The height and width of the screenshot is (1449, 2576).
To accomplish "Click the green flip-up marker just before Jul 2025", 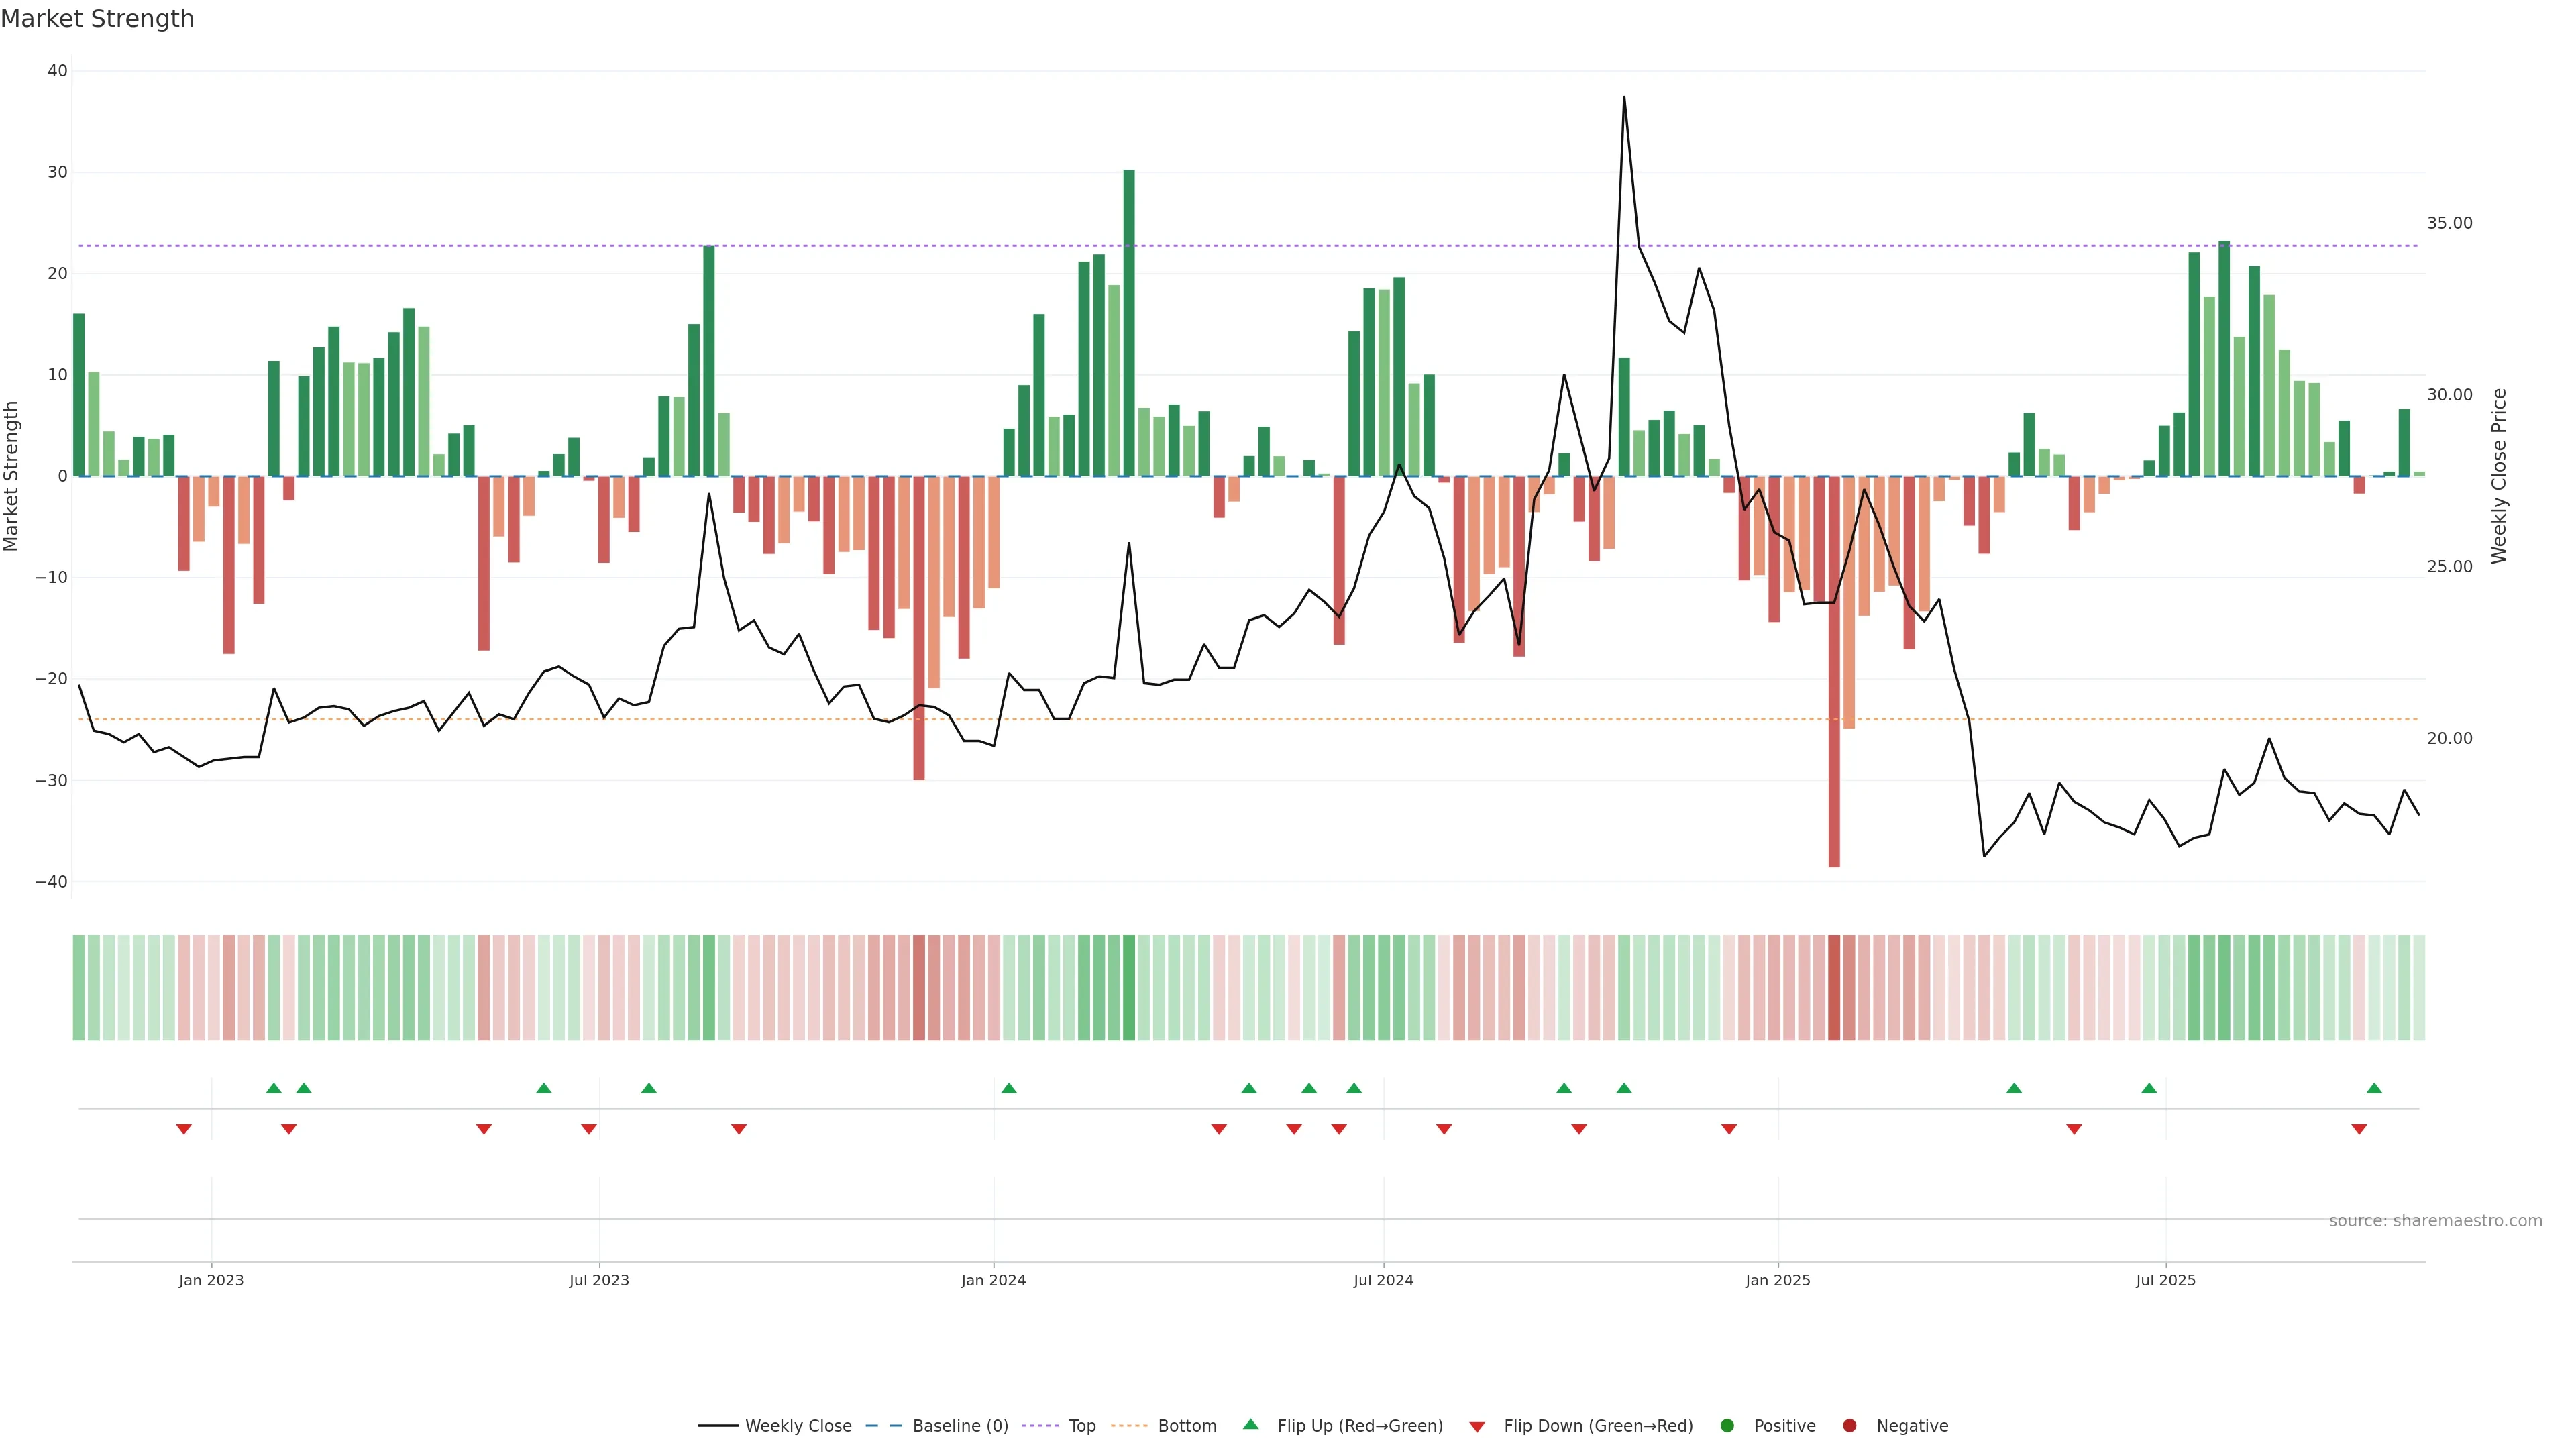I will point(2149,1088).
